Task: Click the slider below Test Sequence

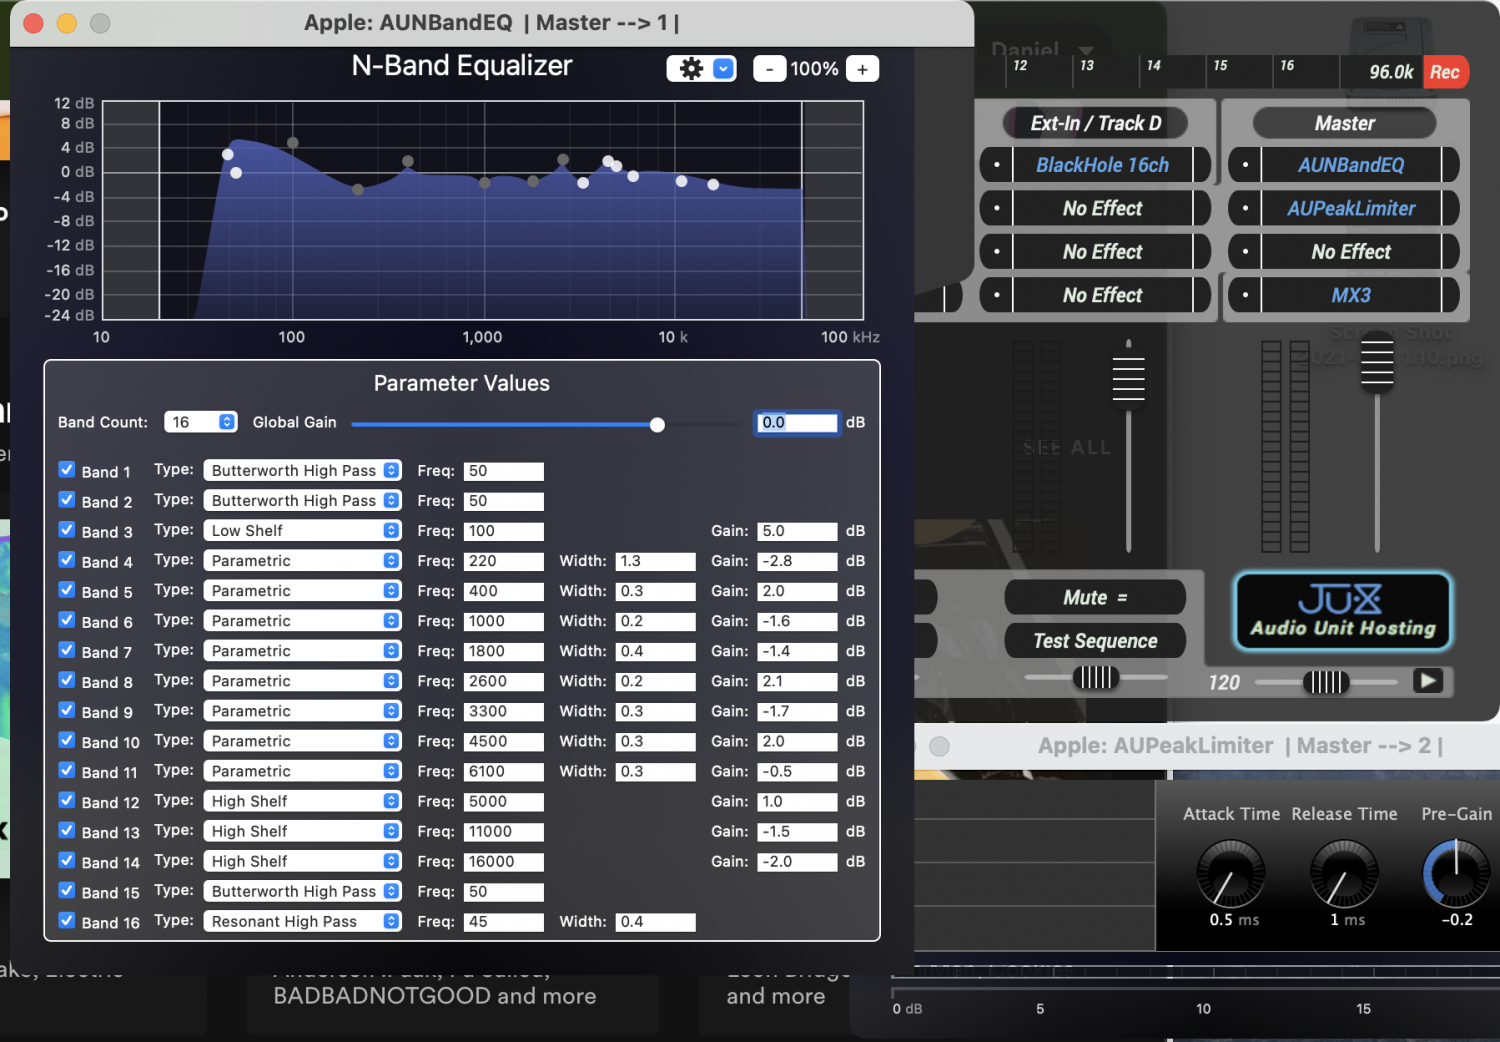Action: 1096,677
